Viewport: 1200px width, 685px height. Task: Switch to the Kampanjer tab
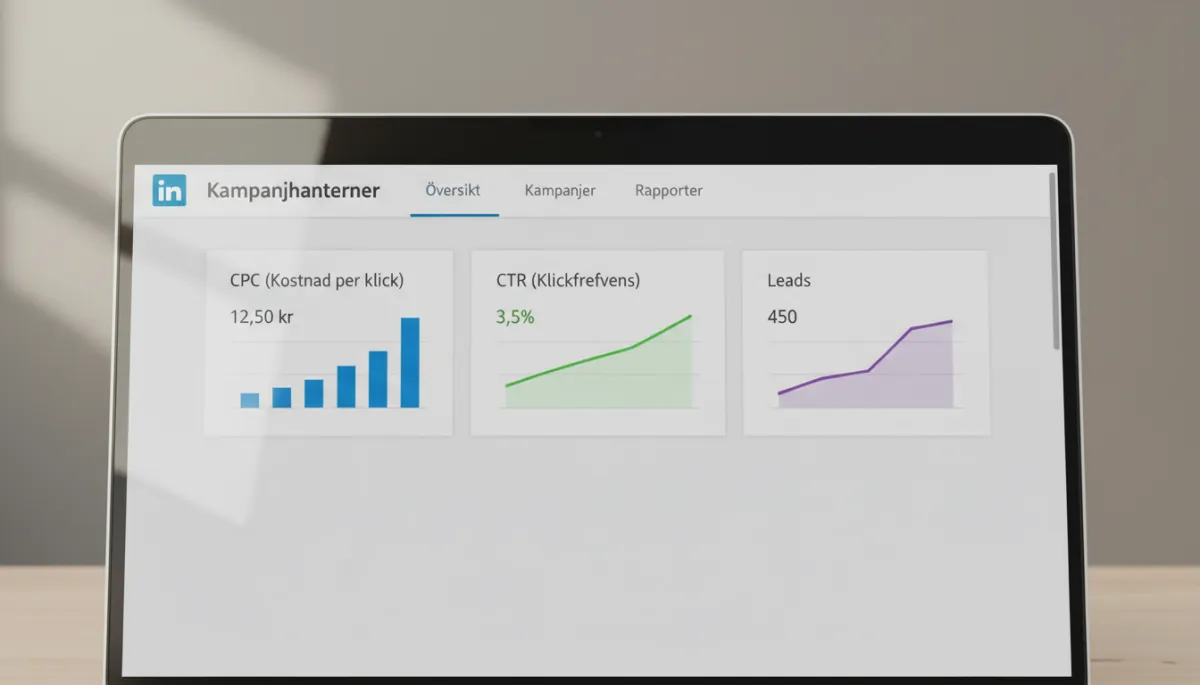(560, 190)
